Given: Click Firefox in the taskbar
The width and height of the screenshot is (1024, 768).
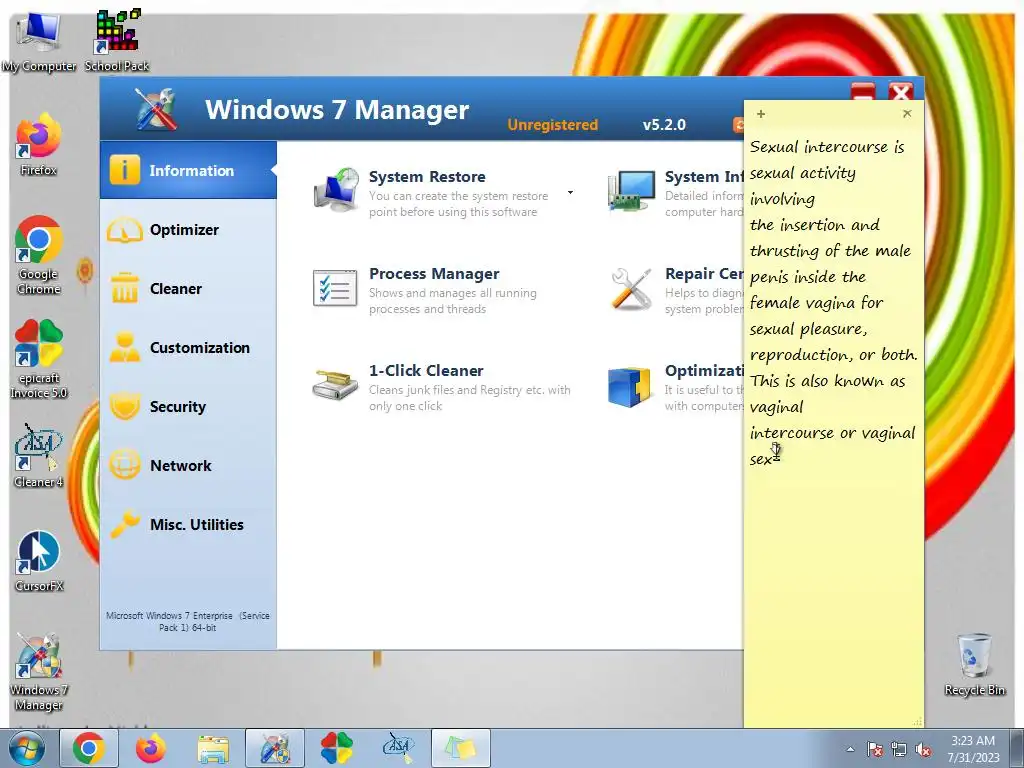Looking at the screenshot, I should point(151,748).
